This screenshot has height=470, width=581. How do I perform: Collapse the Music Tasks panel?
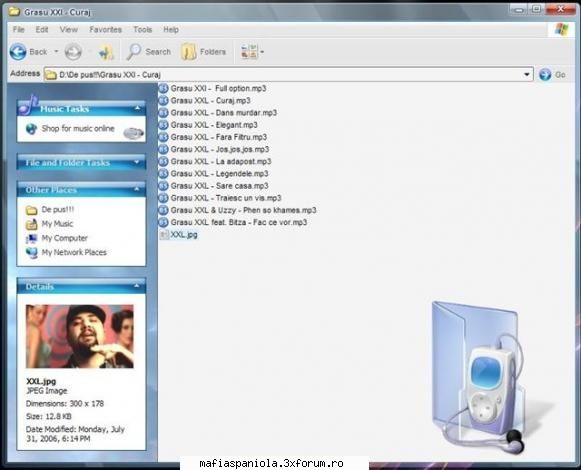tap(137, 108)
